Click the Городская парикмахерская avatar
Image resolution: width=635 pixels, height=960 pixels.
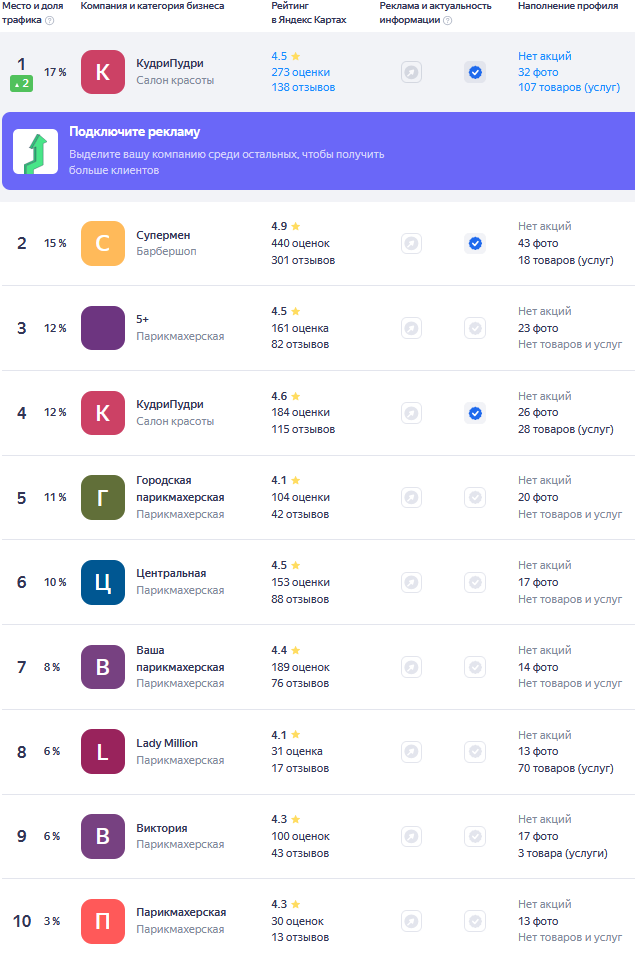point(103,497)
